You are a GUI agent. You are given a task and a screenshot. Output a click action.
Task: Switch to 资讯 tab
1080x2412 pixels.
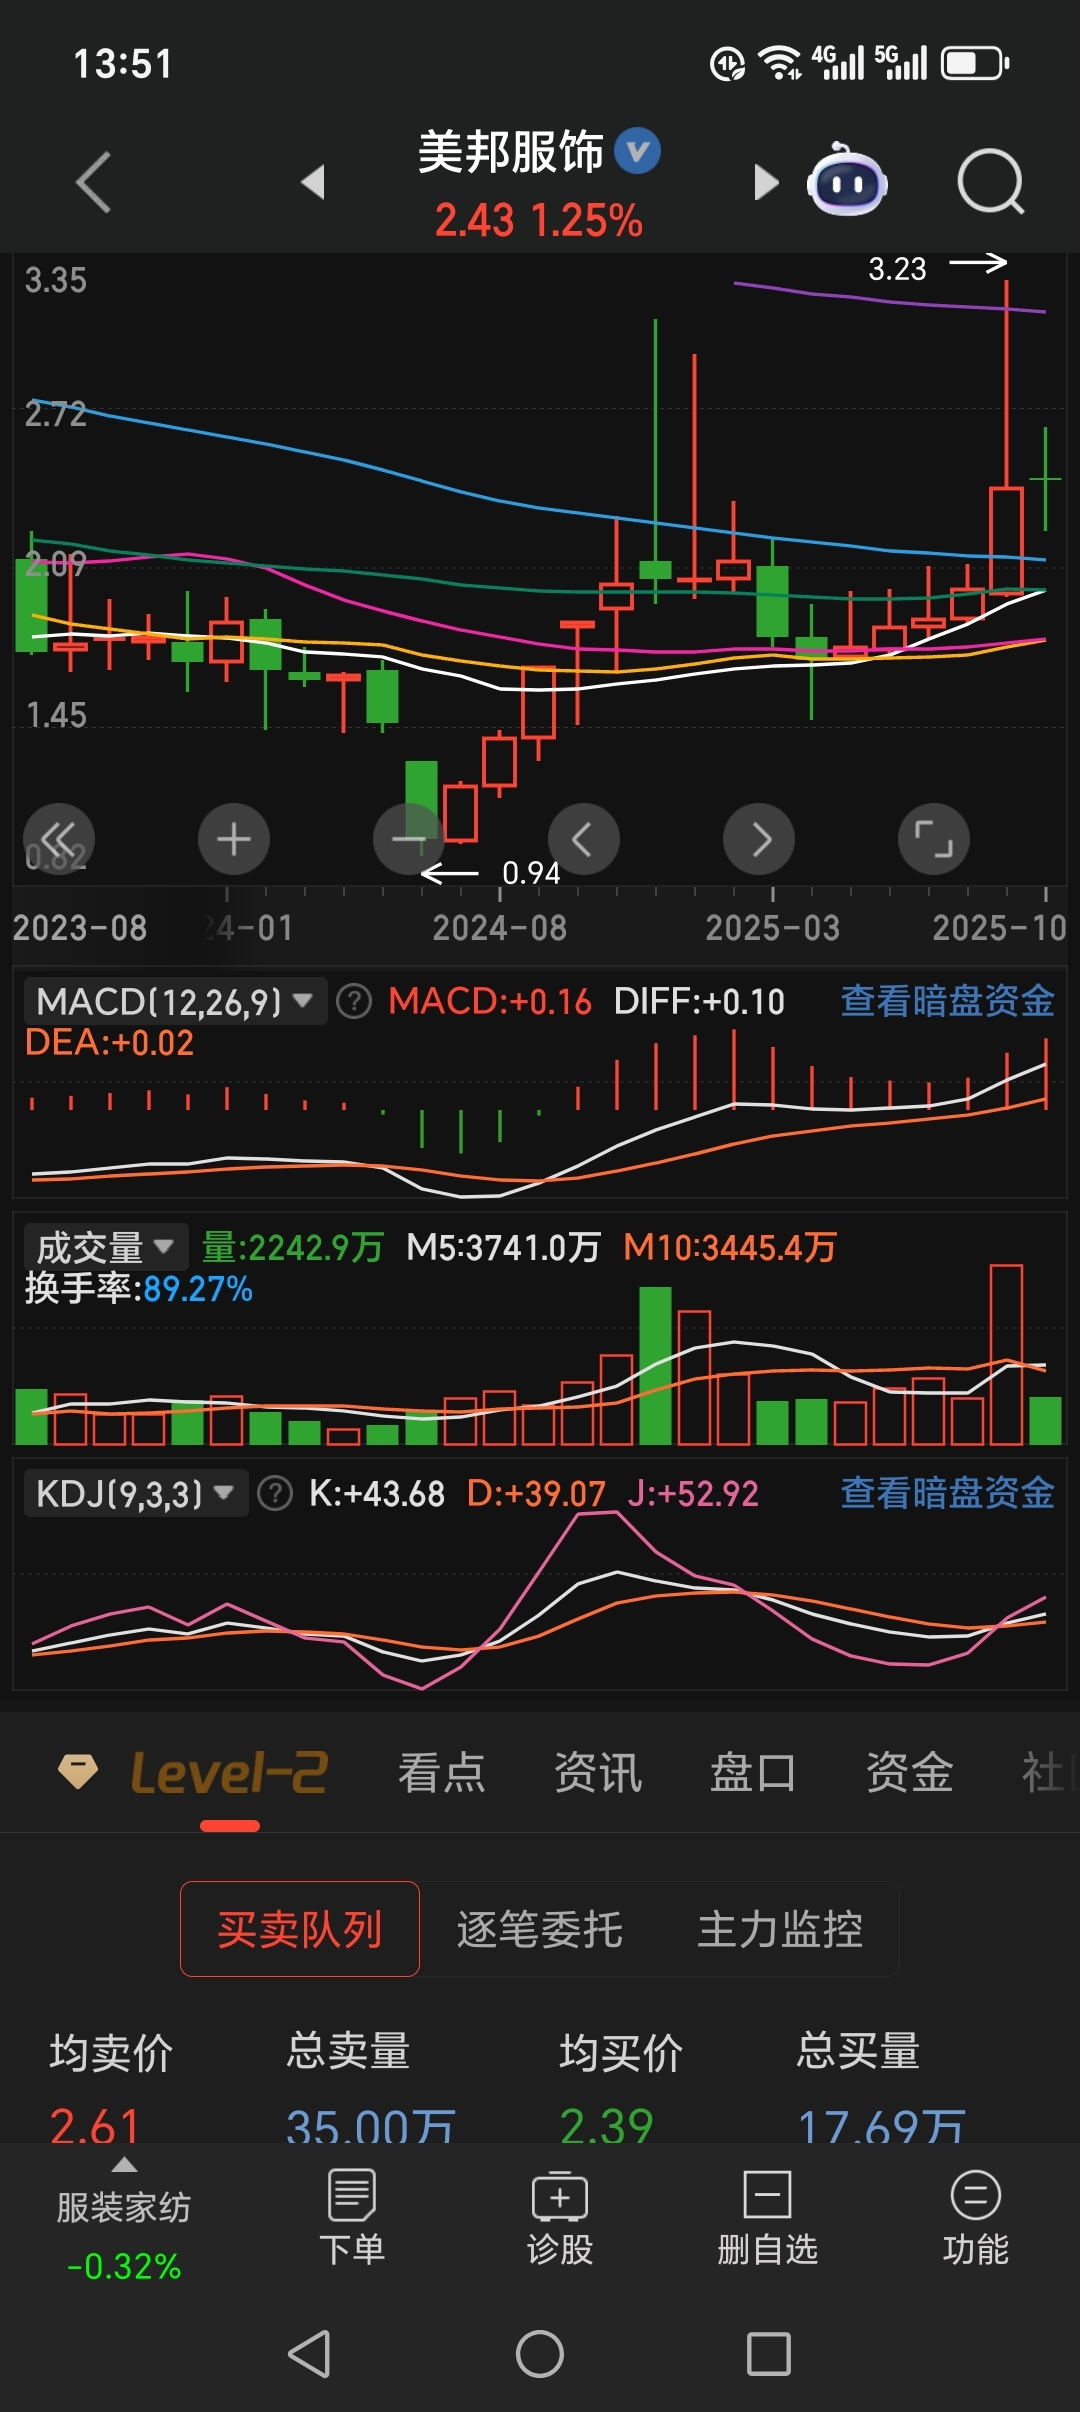click(597, 1773)
